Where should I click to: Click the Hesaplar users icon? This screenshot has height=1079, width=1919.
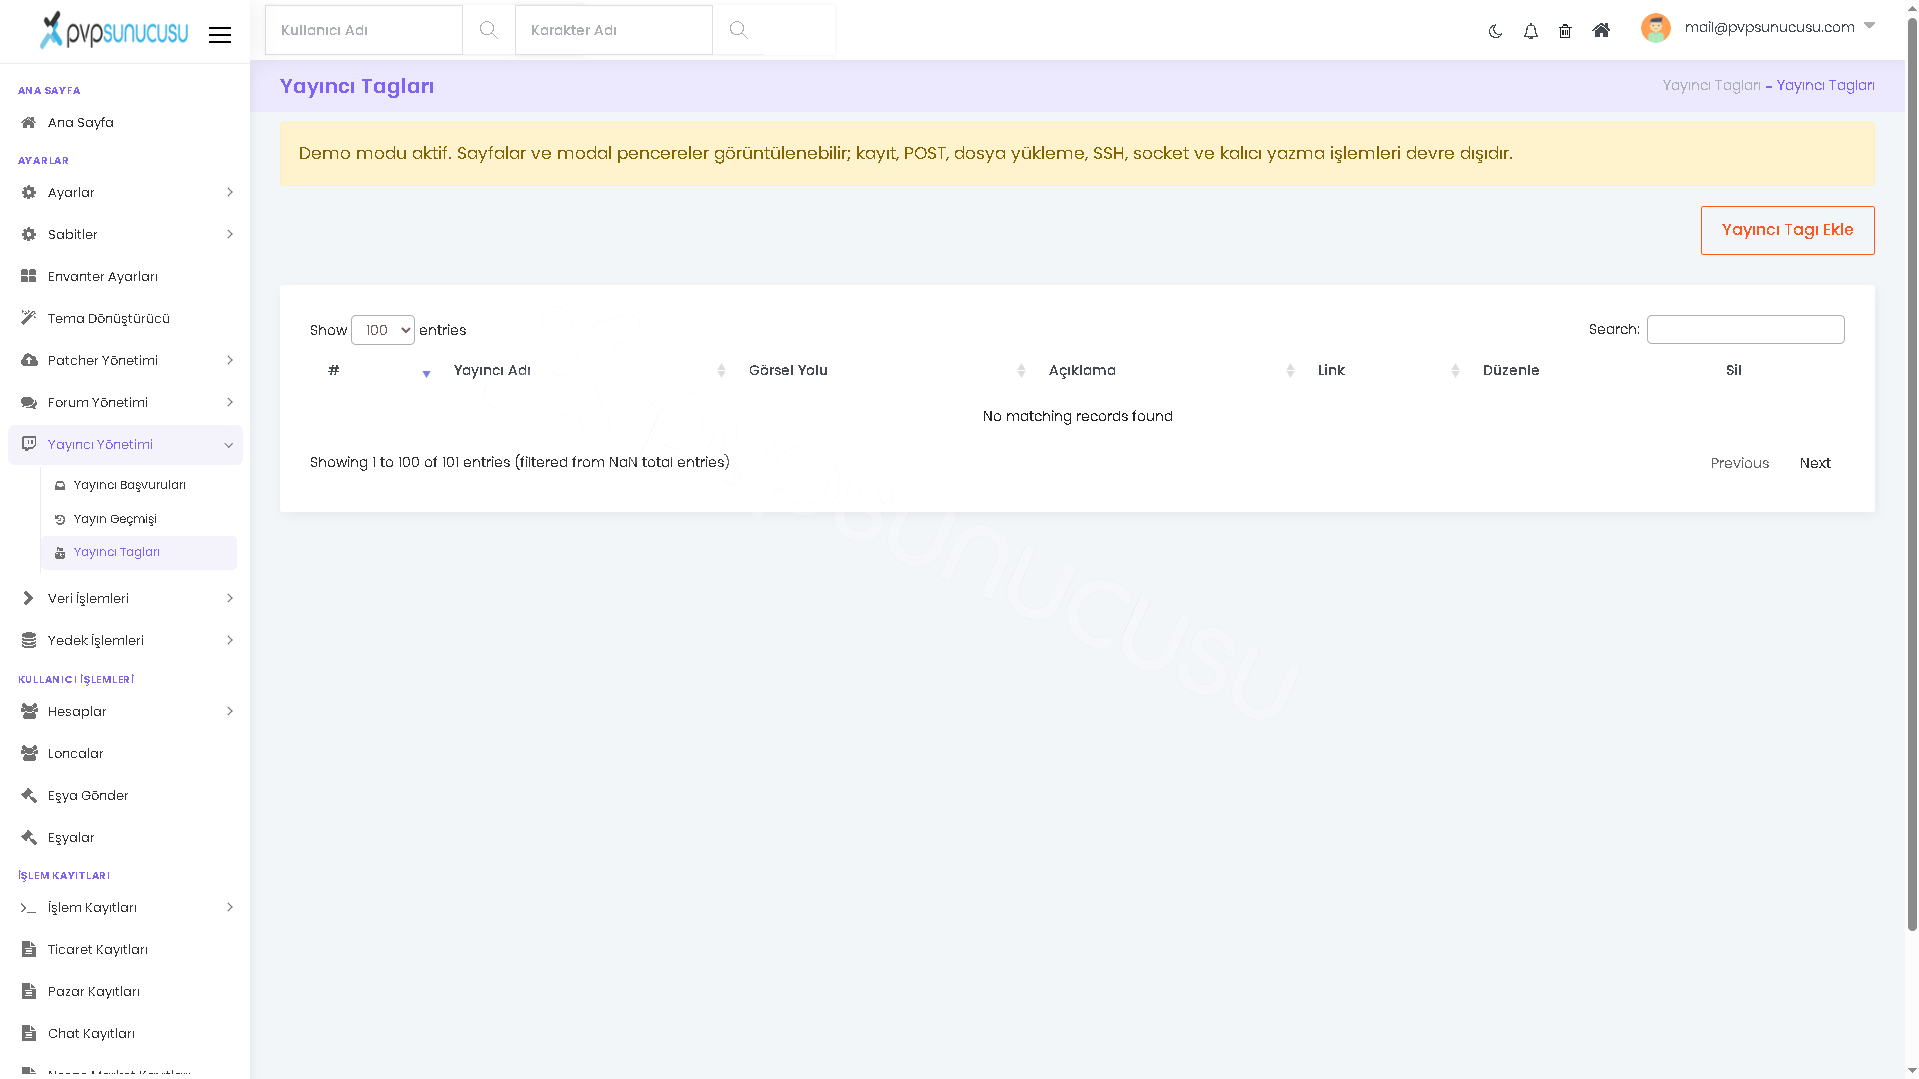pos(28,712)
